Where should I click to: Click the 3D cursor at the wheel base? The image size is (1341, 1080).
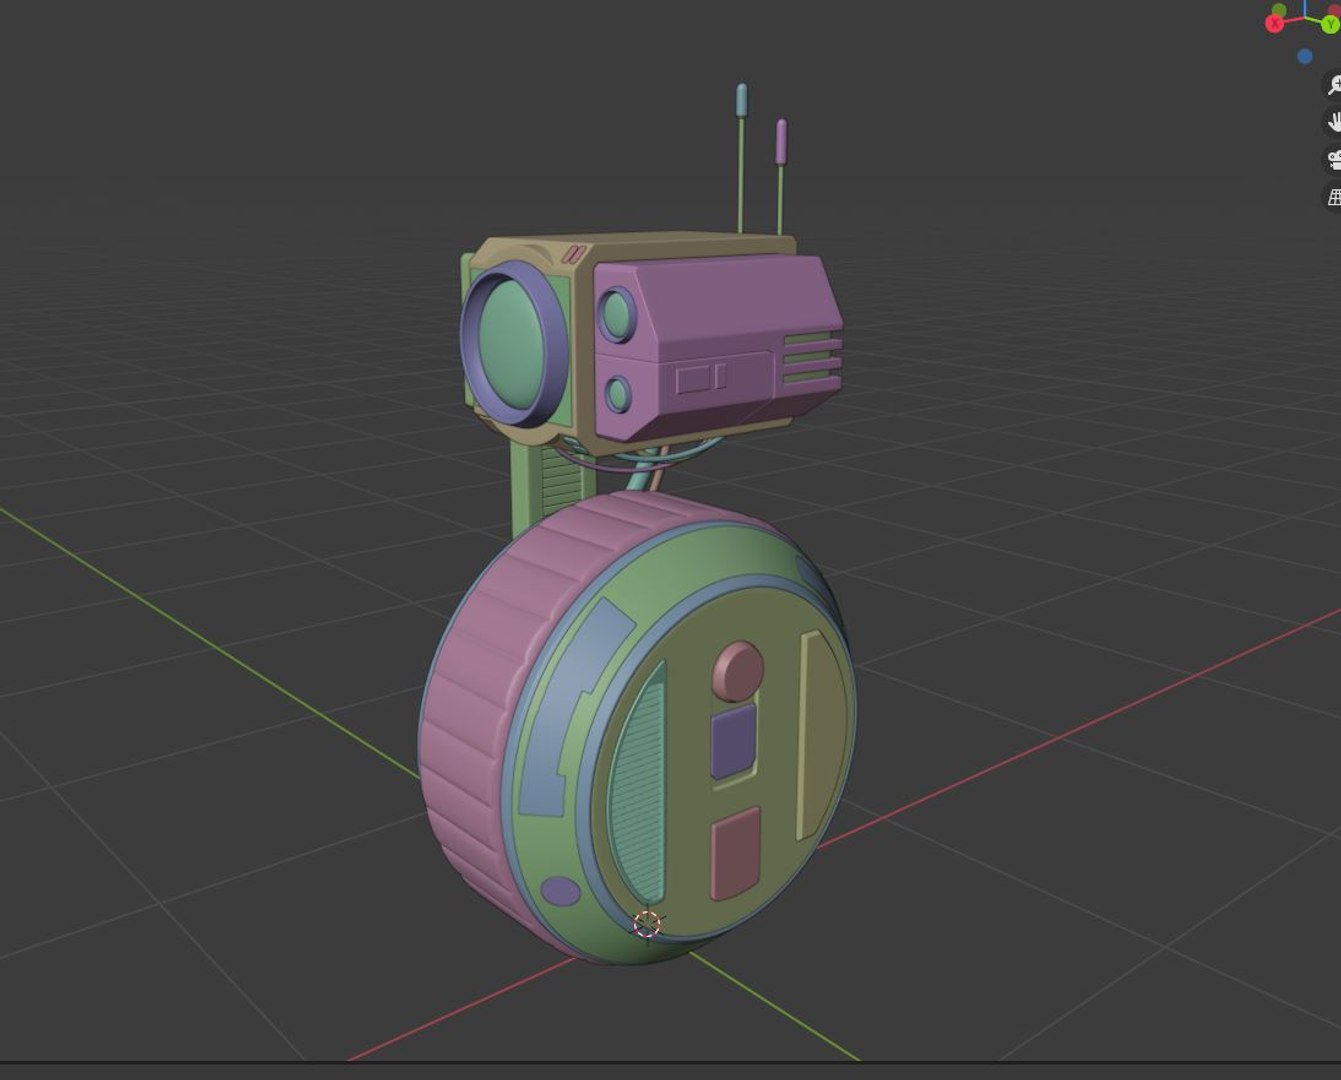click(648, 924)
